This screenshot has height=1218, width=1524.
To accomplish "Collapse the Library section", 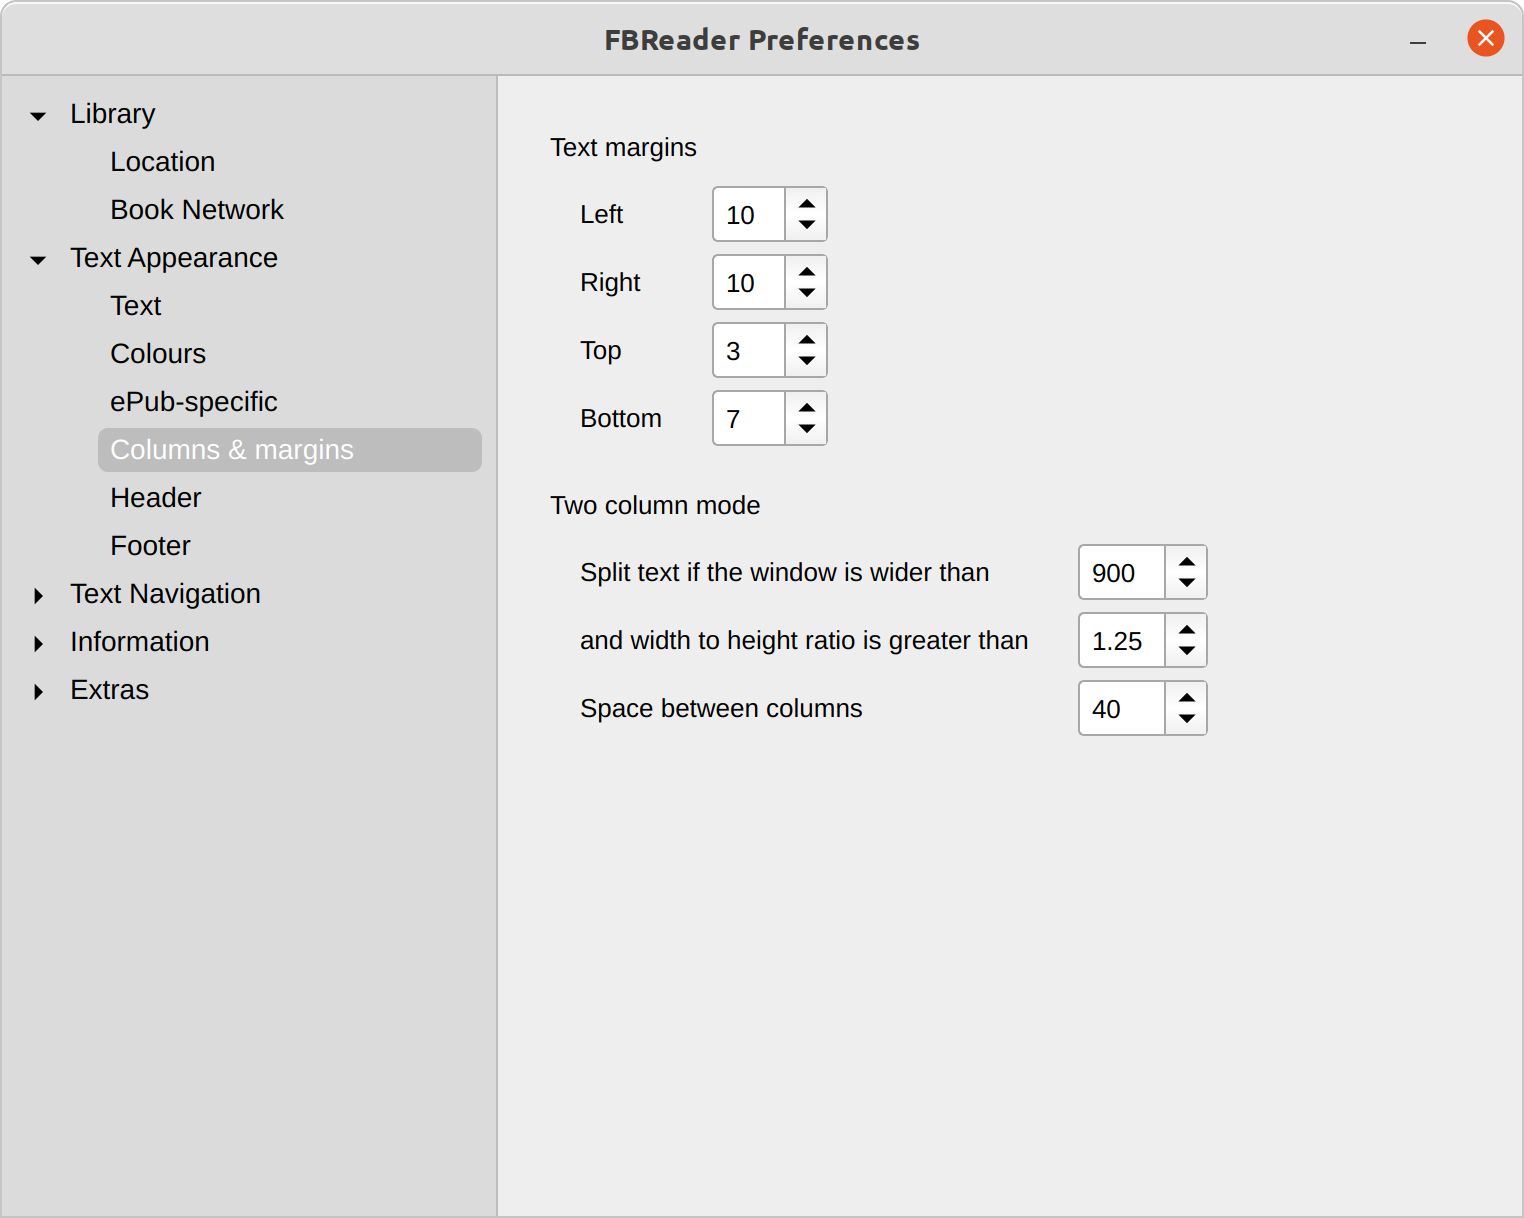I will (38, 115).
